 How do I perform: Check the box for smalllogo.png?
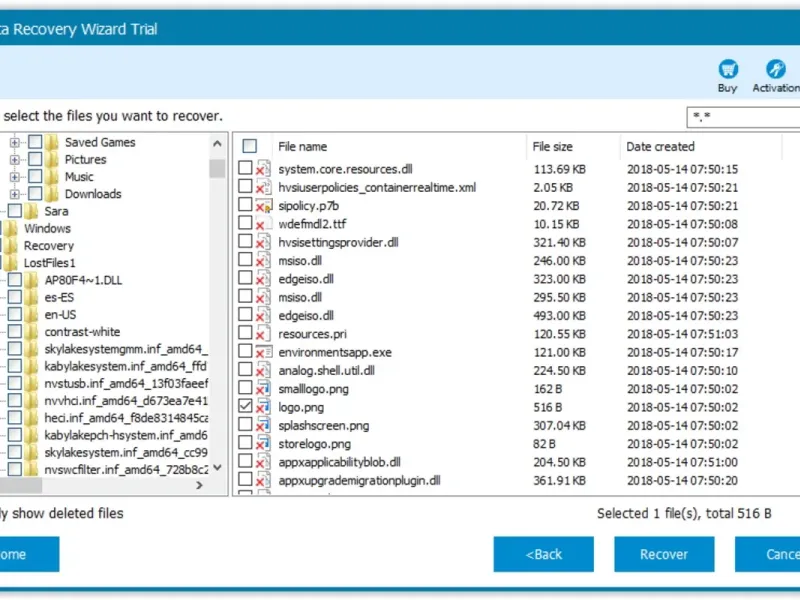(x=245, y=387)
